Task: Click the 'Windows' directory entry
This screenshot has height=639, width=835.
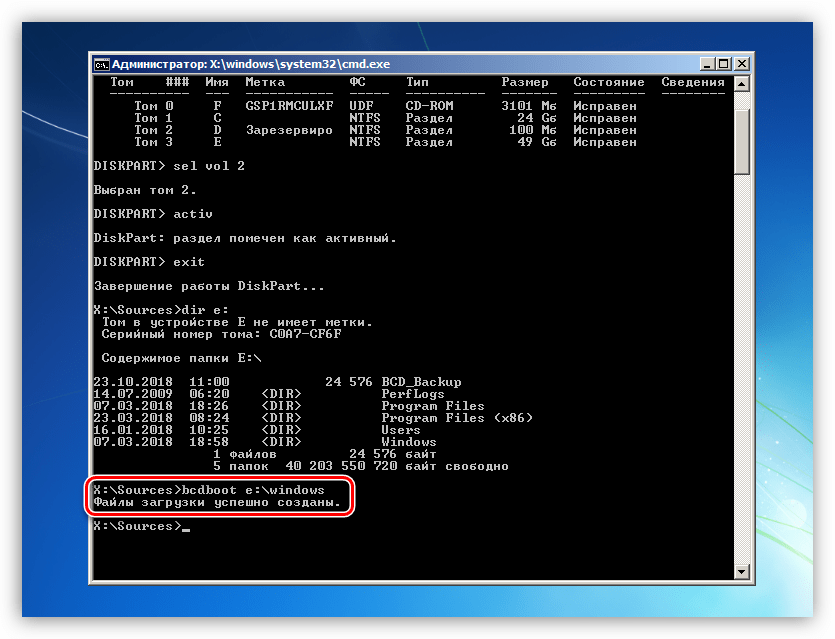Action: point(408,442)
